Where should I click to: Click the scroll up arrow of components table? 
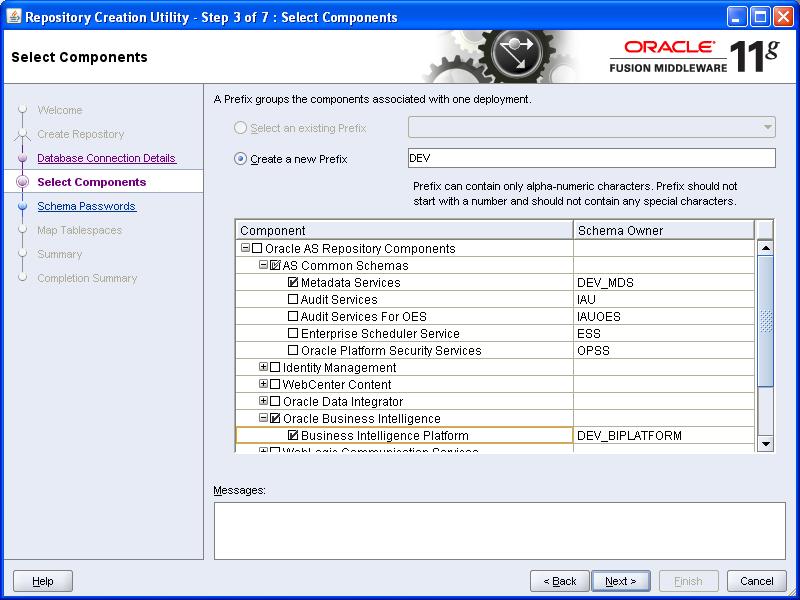[x=765, y=248]
